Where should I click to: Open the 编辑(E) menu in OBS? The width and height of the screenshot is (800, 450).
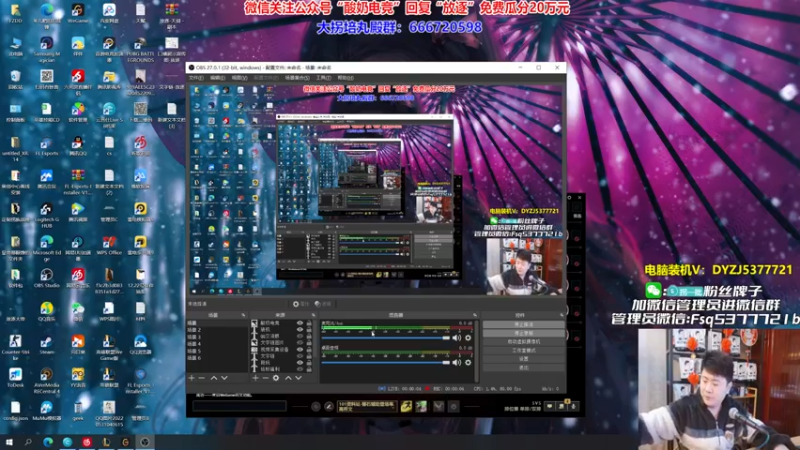[218, 78]
